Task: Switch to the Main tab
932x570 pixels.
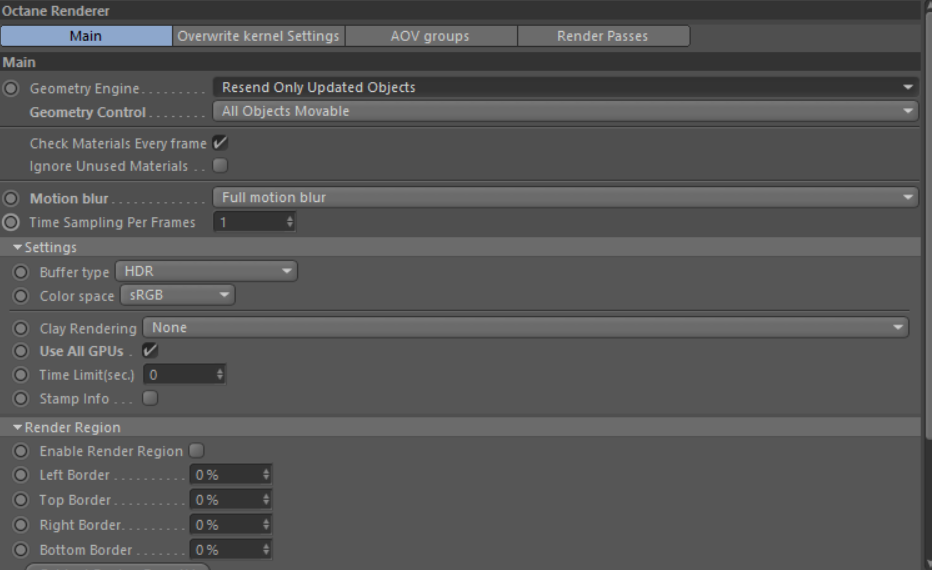Action: 86,36
